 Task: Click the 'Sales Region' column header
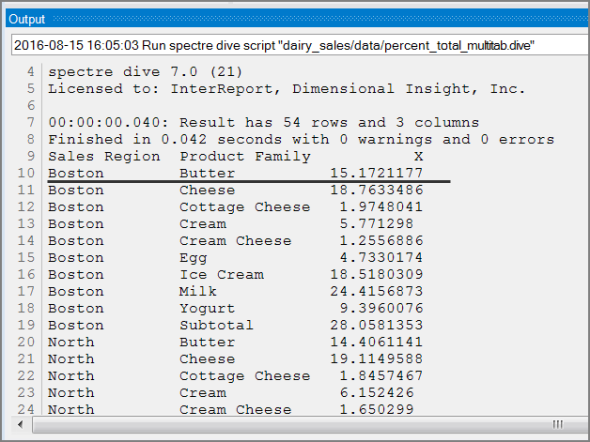click(x=104, y=156)
